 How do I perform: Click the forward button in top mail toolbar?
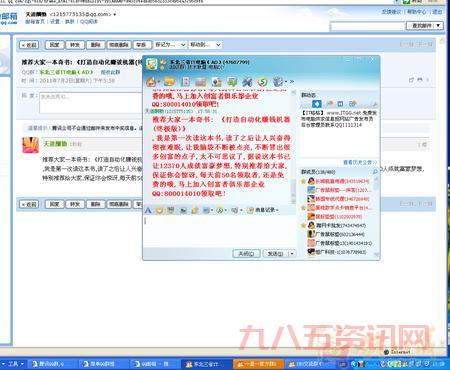click(75, 45)
